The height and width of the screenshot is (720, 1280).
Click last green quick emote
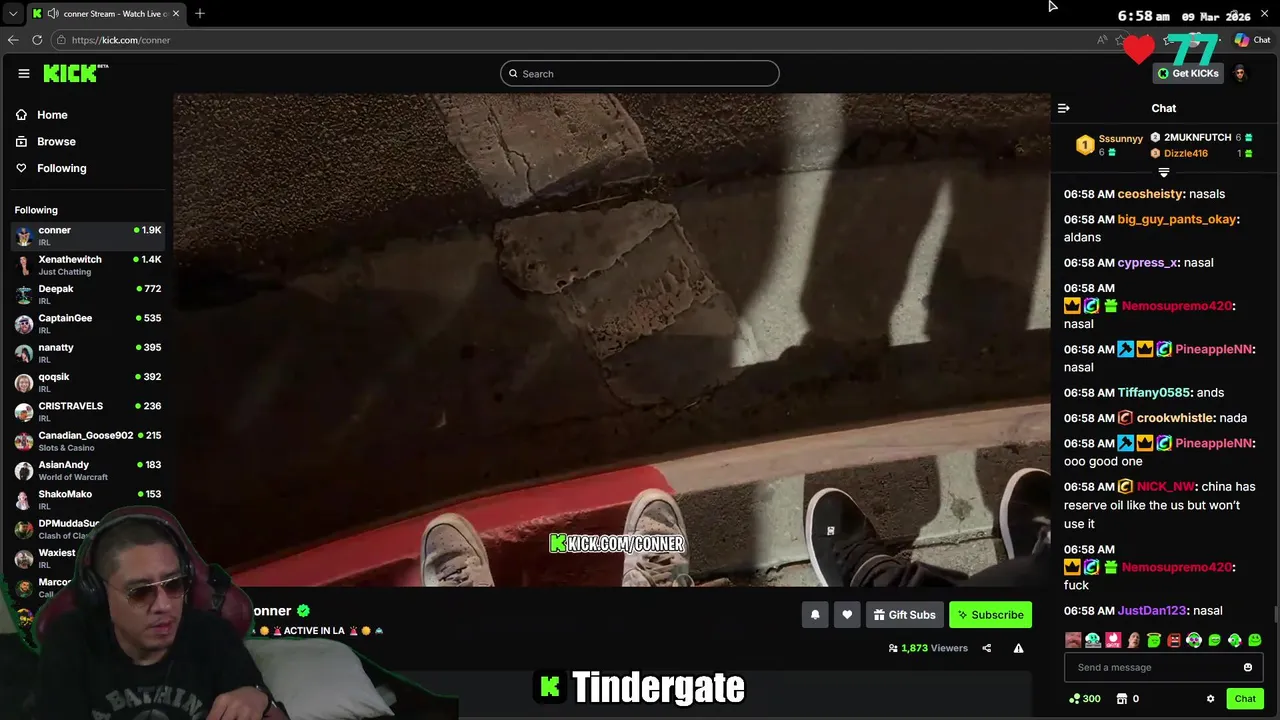coord(1255,640)
